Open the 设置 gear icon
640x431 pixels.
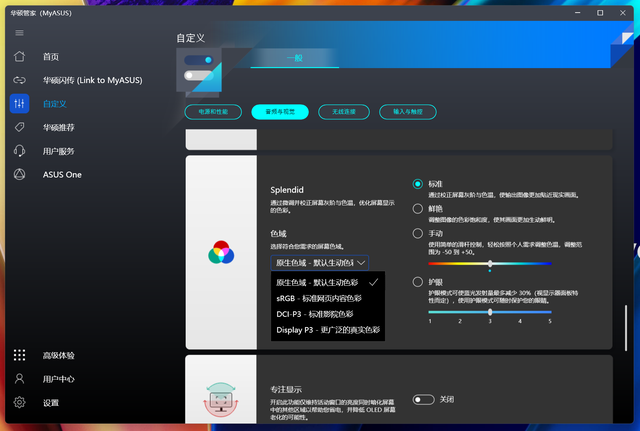(x=19, y=402)
